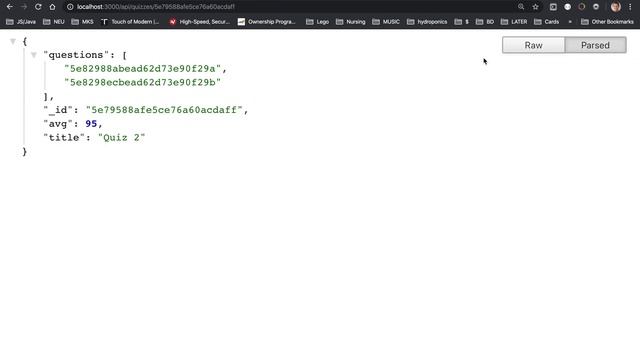Click the avg value 95

(91, 124)
